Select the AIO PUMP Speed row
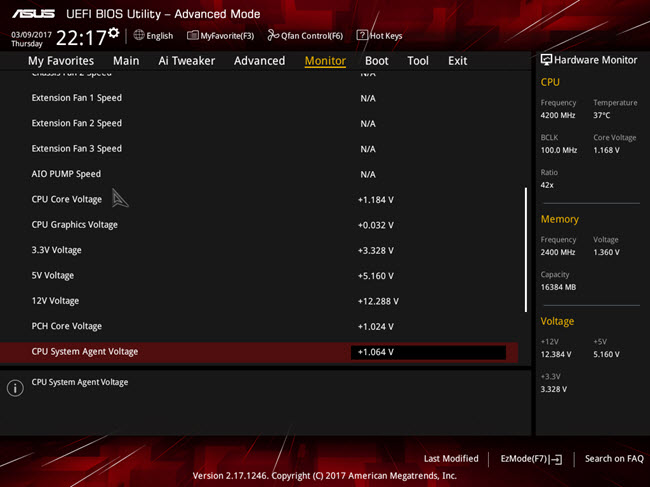Screen dimensions: 650x487 click(x=259, y=174)
